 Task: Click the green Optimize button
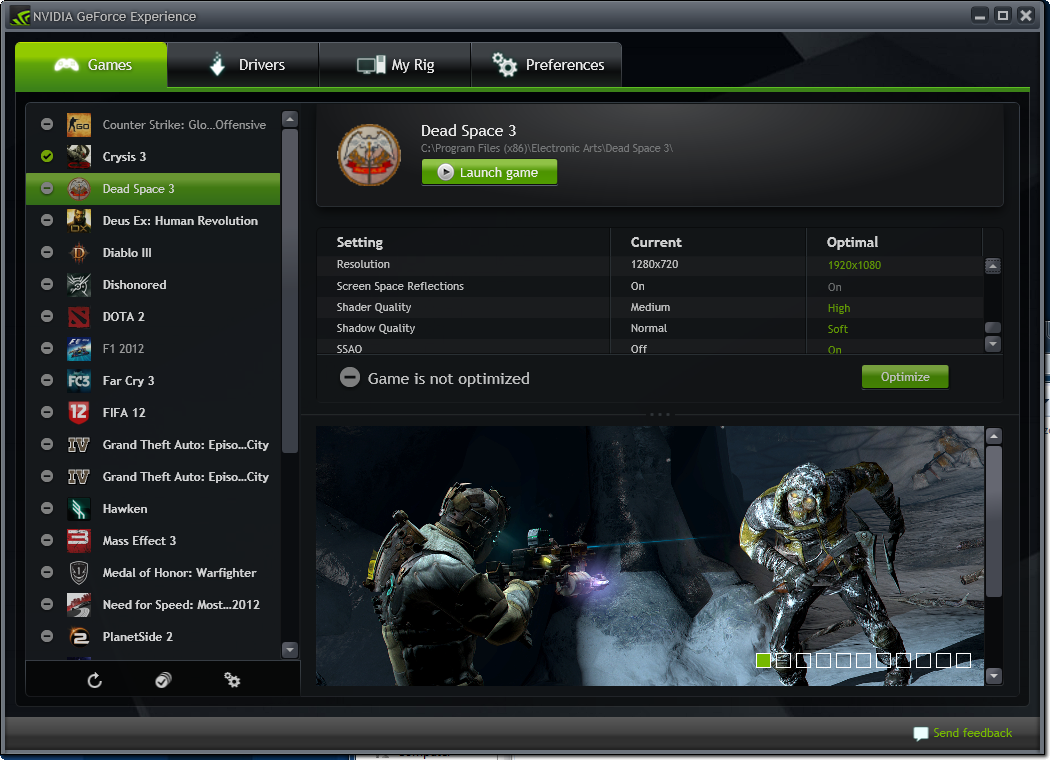pos(905,377)
